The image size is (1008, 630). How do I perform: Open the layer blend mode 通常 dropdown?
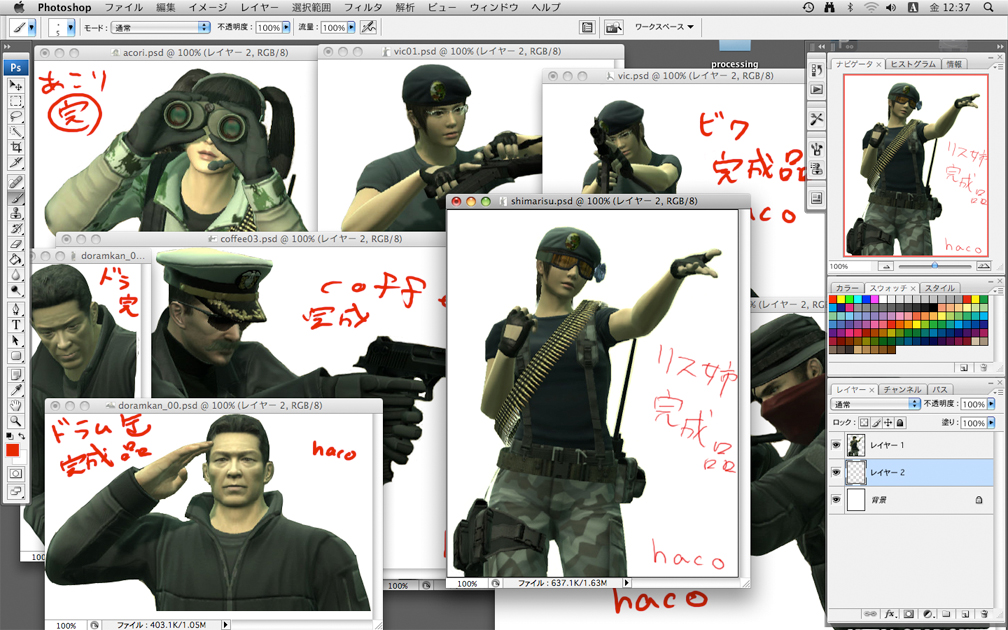tap(876, 404)
